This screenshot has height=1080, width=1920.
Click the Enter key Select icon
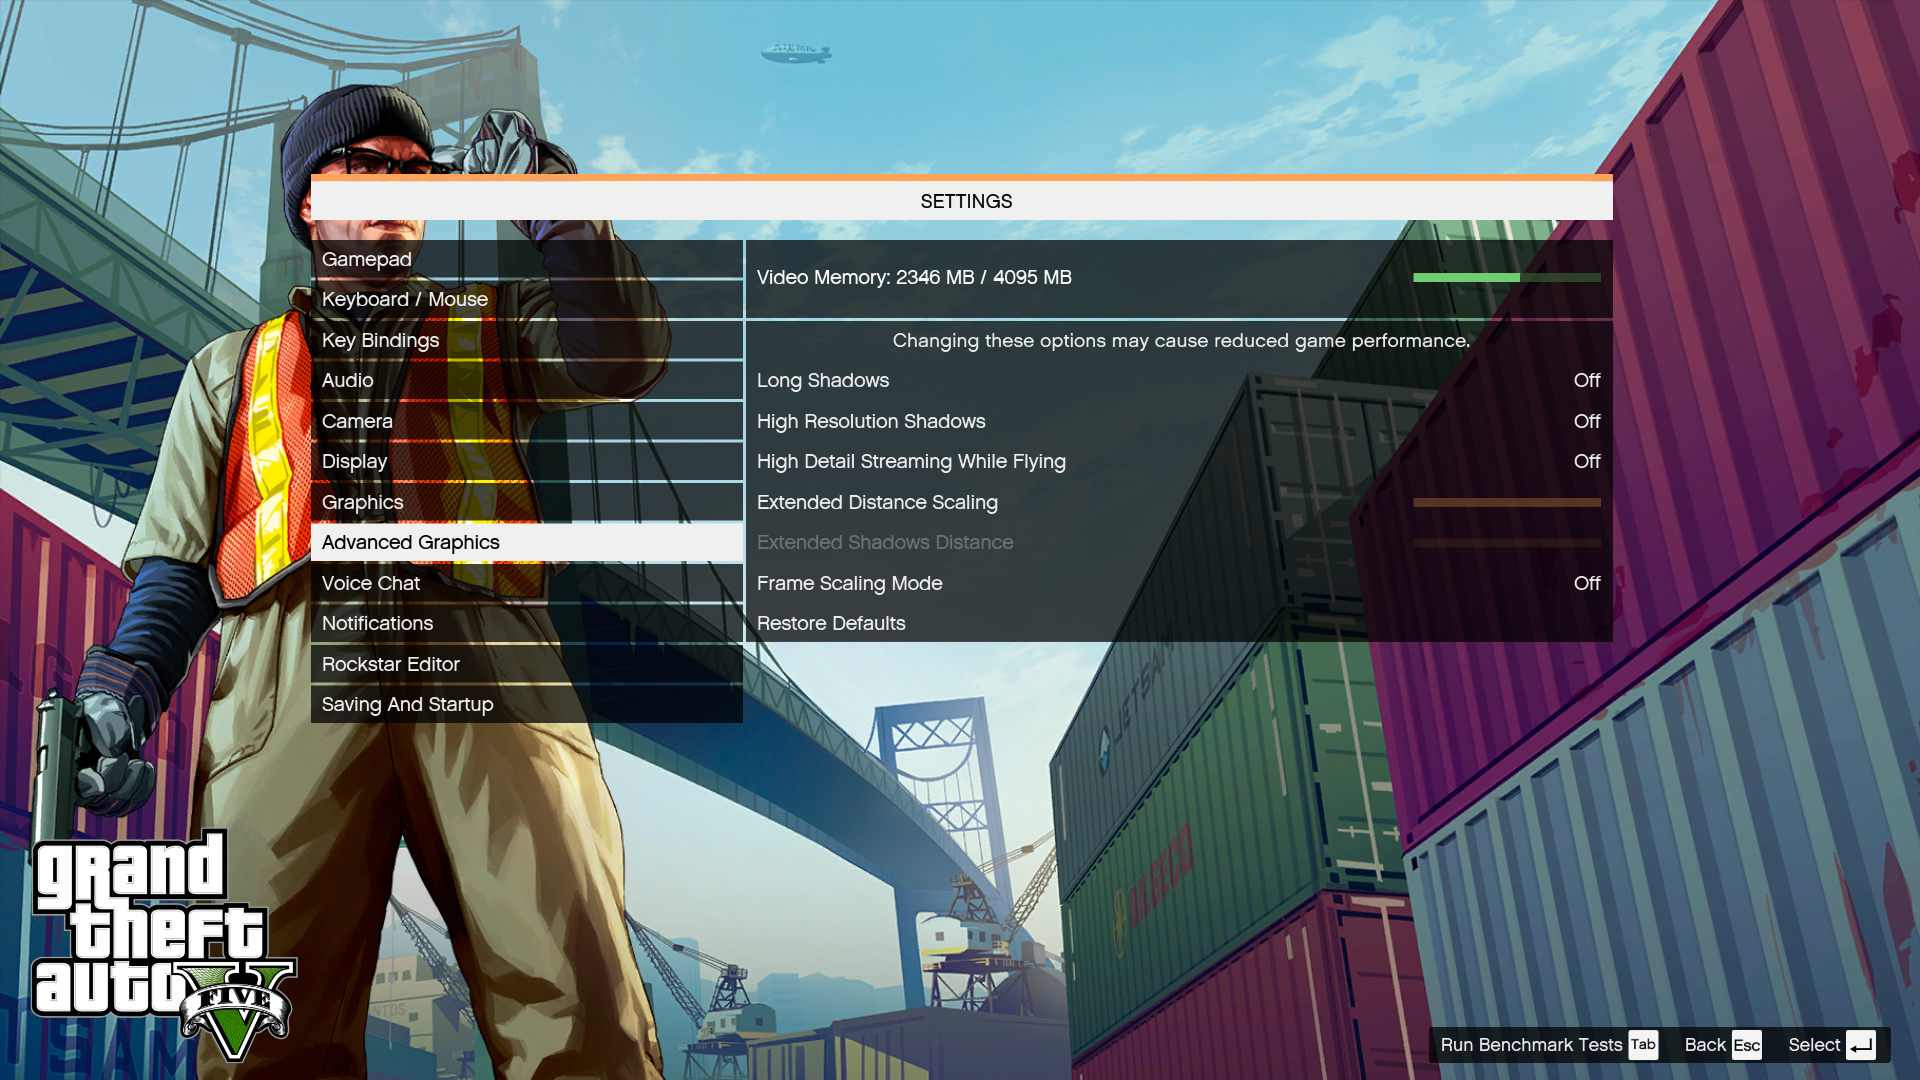[1860, 1045]
